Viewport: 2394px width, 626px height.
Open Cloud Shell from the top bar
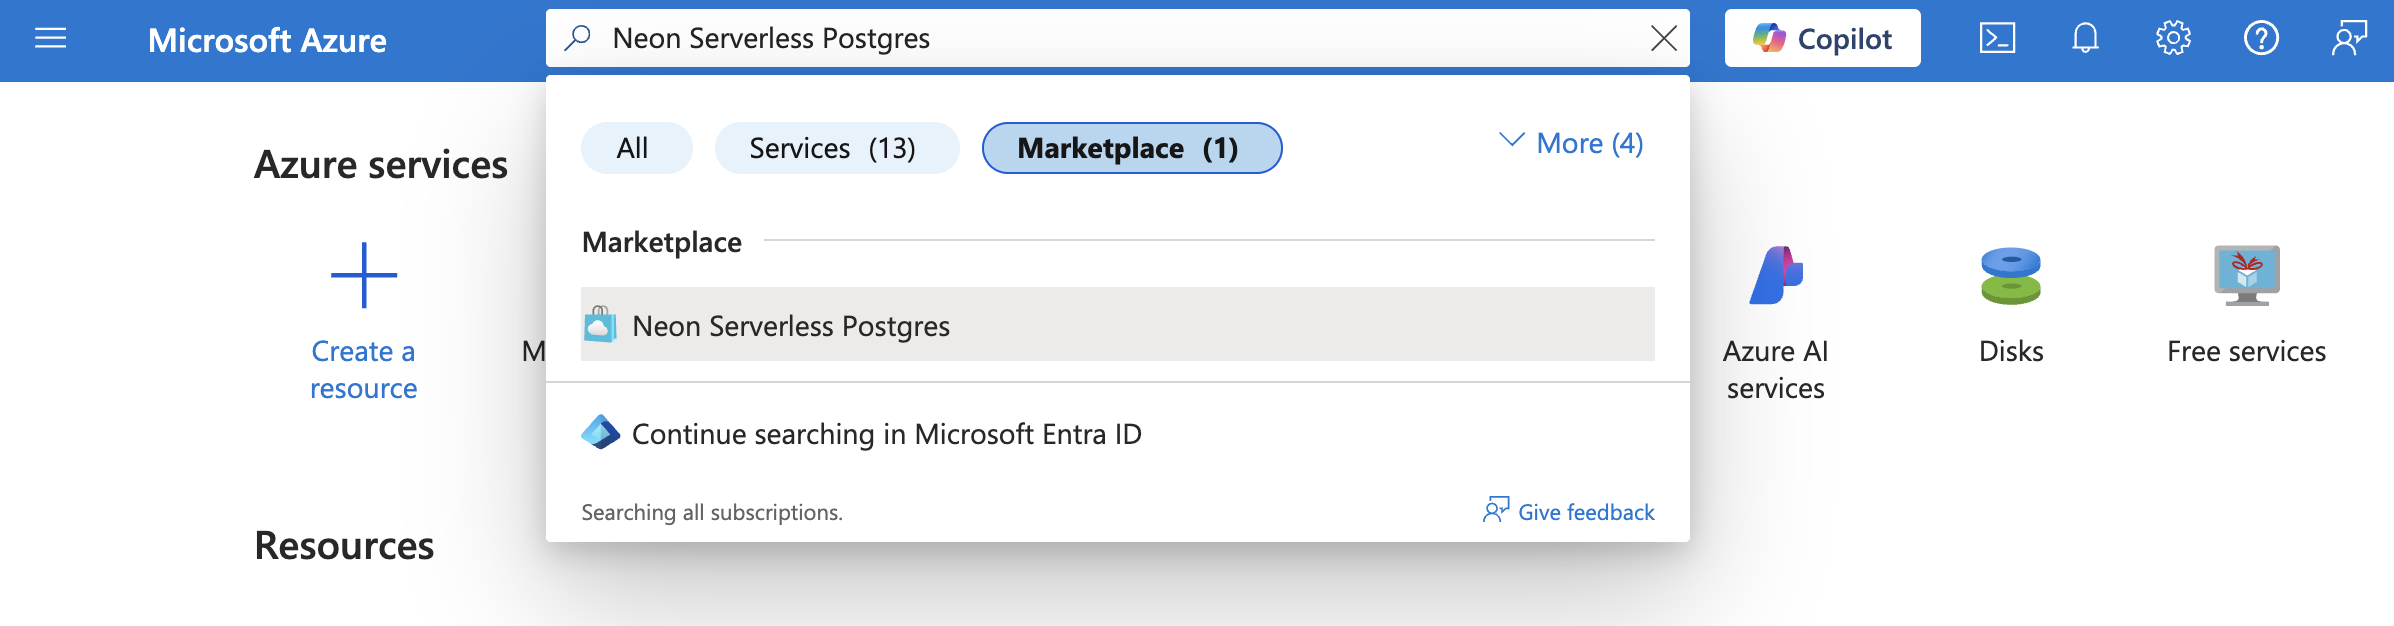tap(1997, 39)
